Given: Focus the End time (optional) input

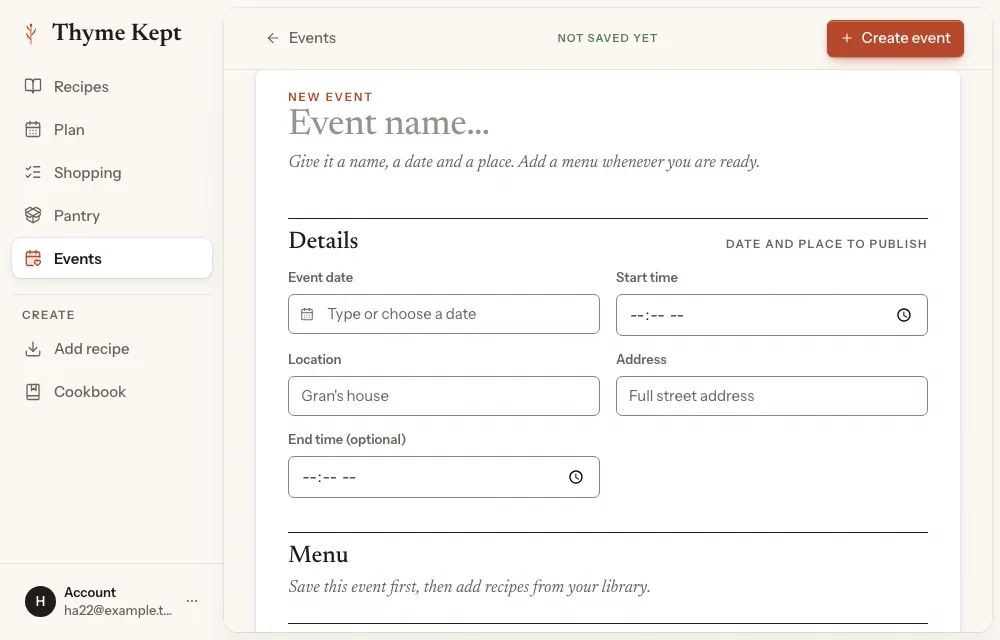Looking at the screenshot, I should click(x=444, y=477).
